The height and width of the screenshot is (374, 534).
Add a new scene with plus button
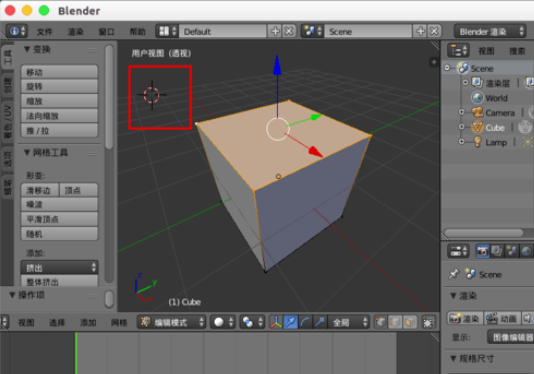coord(420,31)
